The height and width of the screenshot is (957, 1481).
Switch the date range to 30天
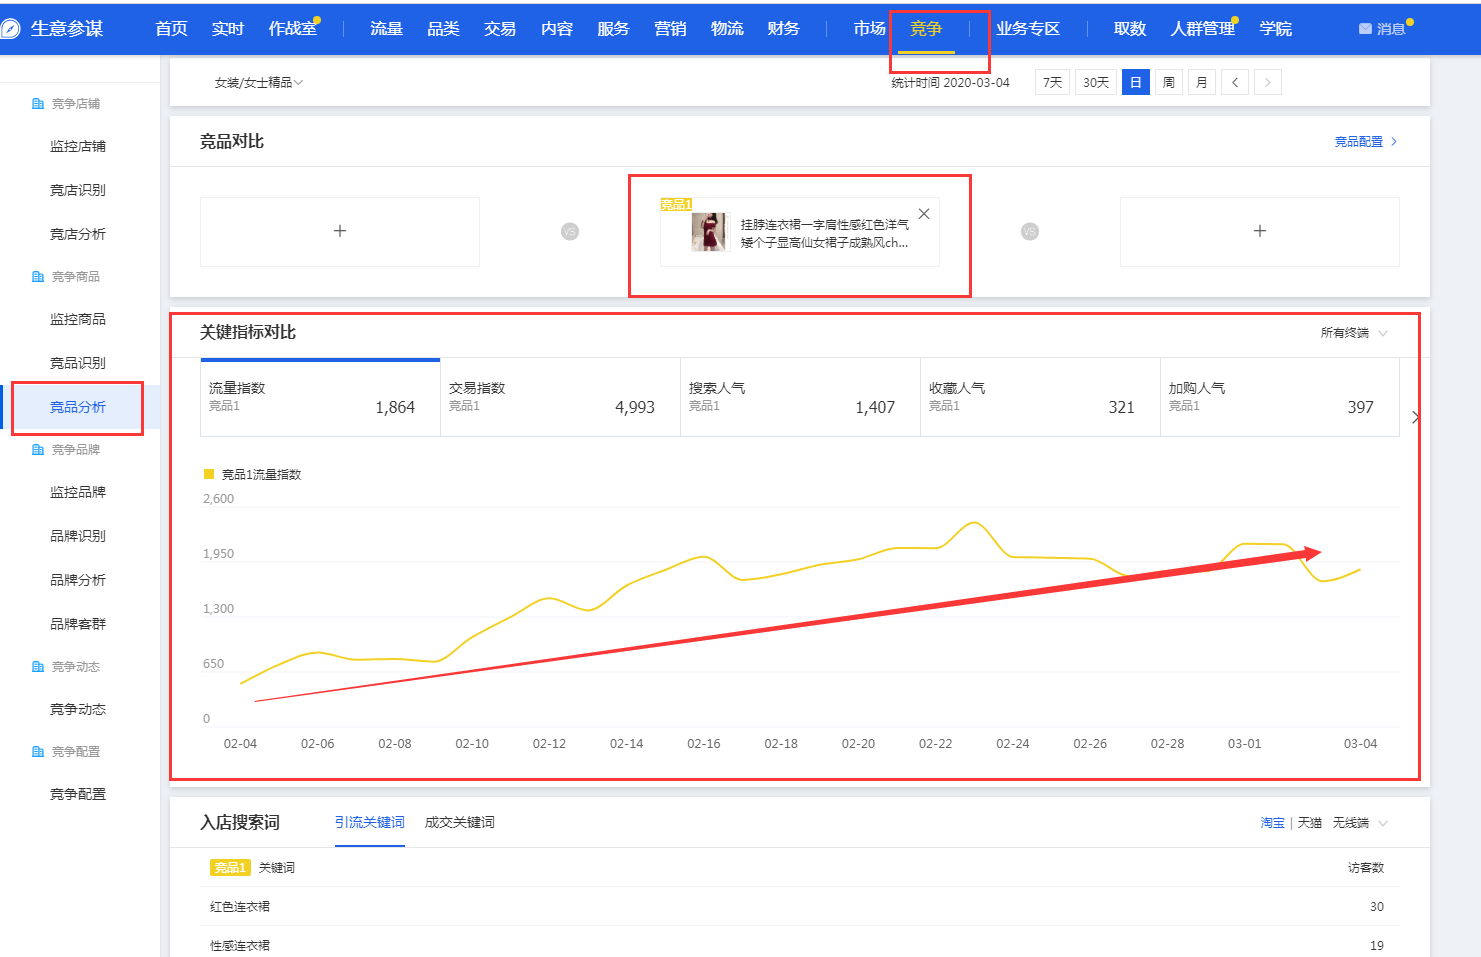tap(1096, 82)
